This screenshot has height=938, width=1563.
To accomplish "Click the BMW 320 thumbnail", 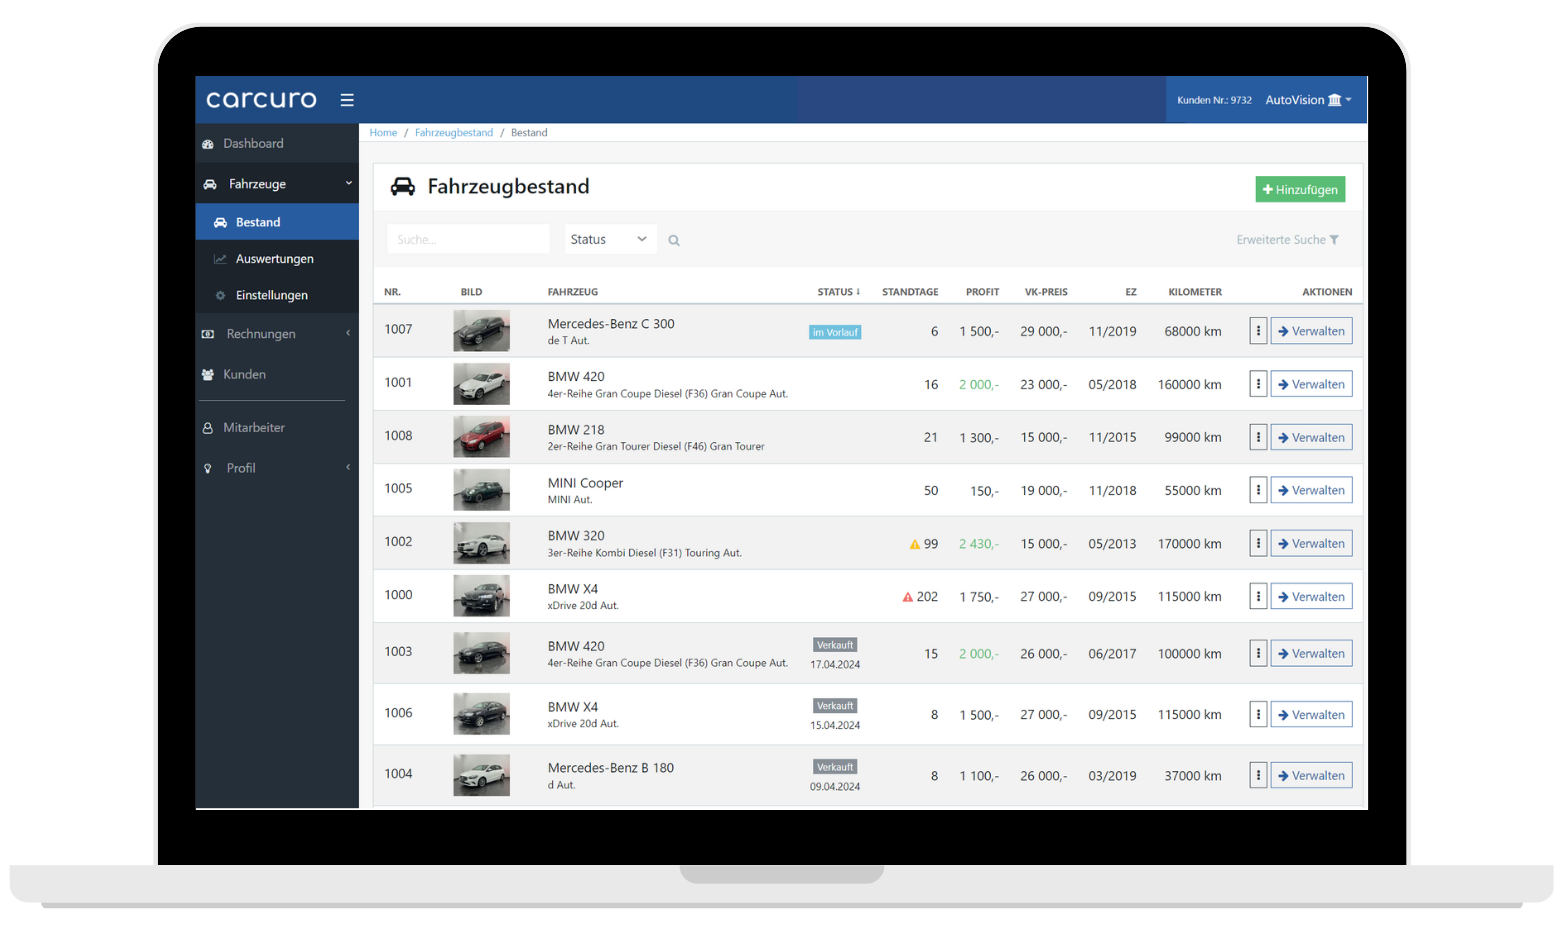I will 481,543.
